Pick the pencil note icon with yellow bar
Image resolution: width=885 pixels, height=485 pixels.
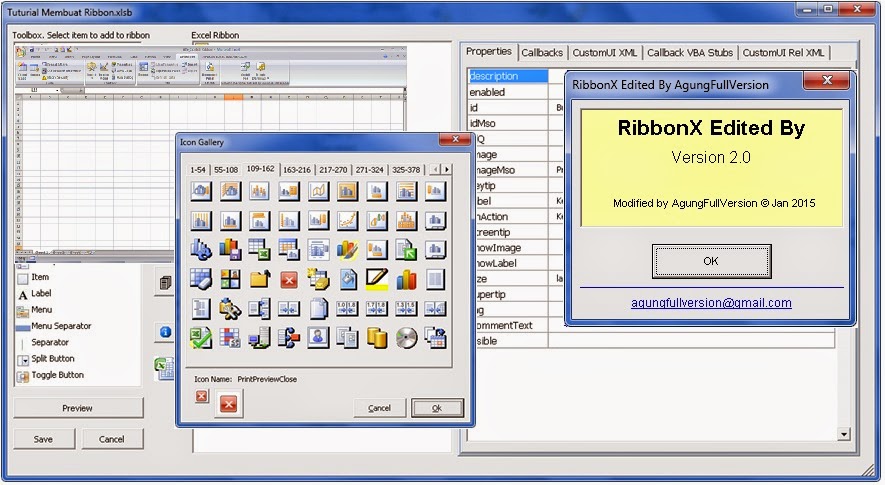pyautogui.click(x=377, y=279)
